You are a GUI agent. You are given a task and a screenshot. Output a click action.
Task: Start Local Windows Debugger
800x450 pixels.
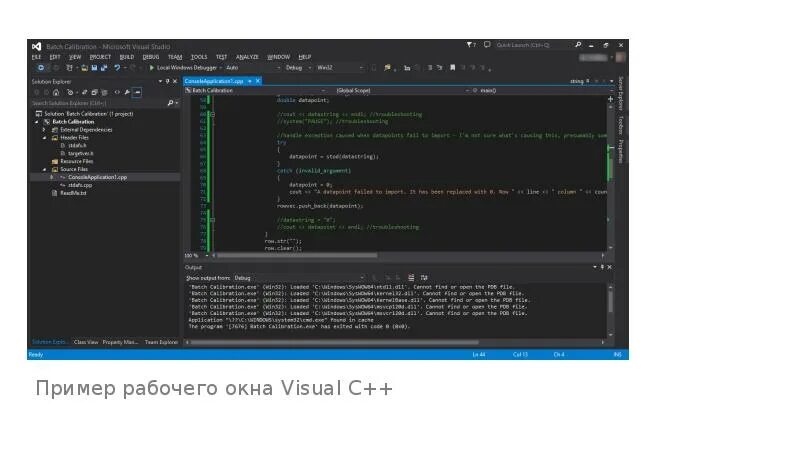(x=183, y=68)
